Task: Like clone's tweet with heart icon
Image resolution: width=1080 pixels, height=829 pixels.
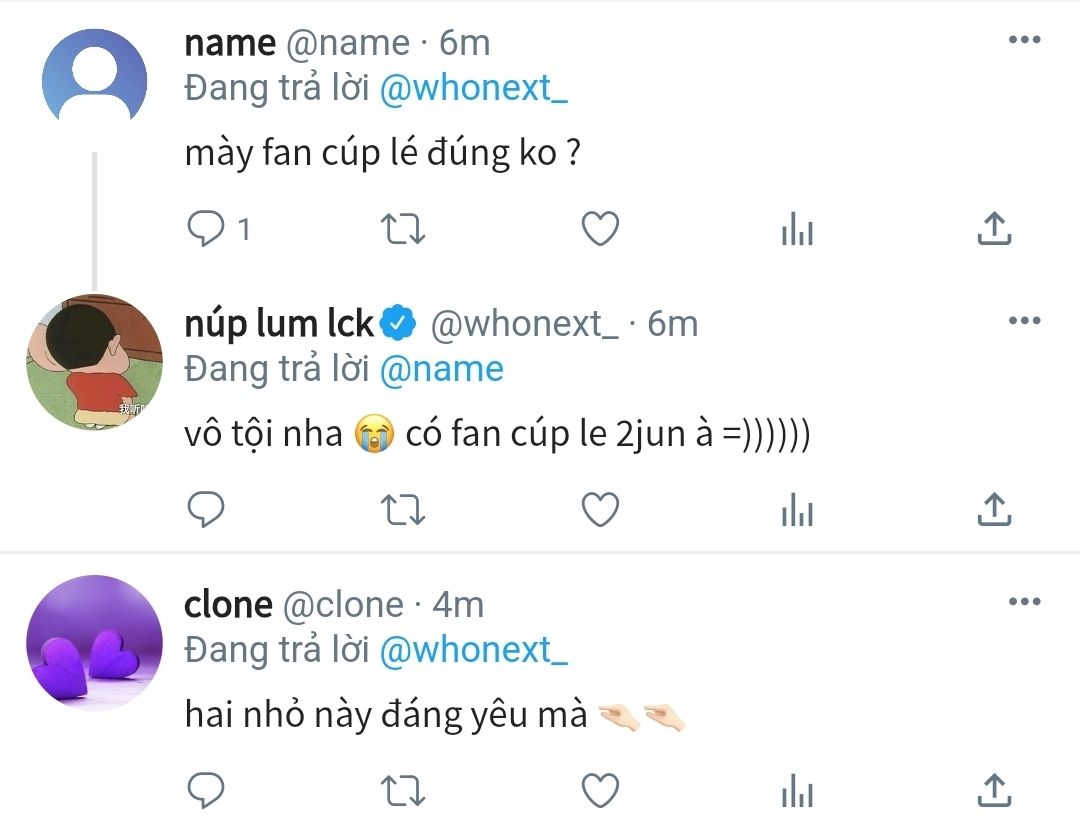Action: 601,790
